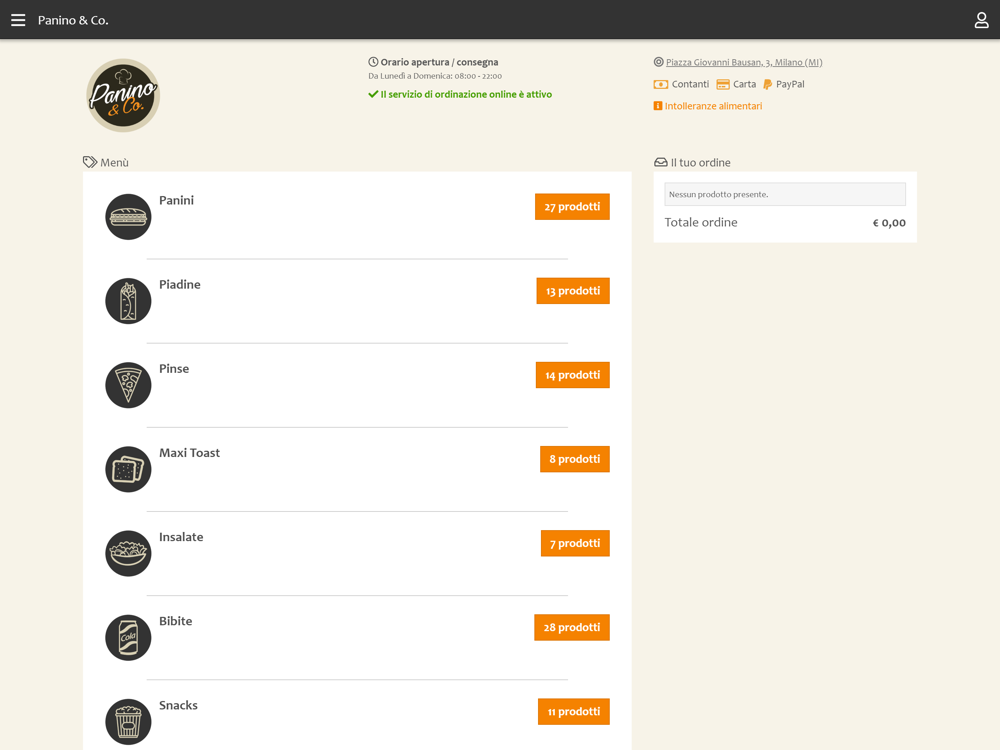Click the Panini sandwich category icon
Viewport: 1000px width, 750px height.
pyautogui.click(x=128, y=217)
